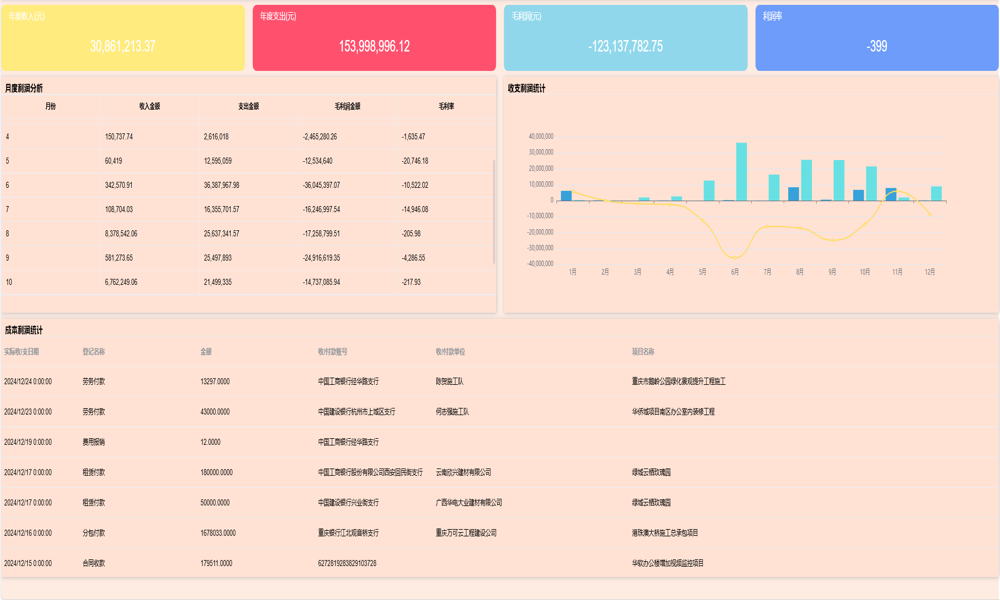Sort monthly table by 毛利率 header
The image size is (1000, 600).
446,106
